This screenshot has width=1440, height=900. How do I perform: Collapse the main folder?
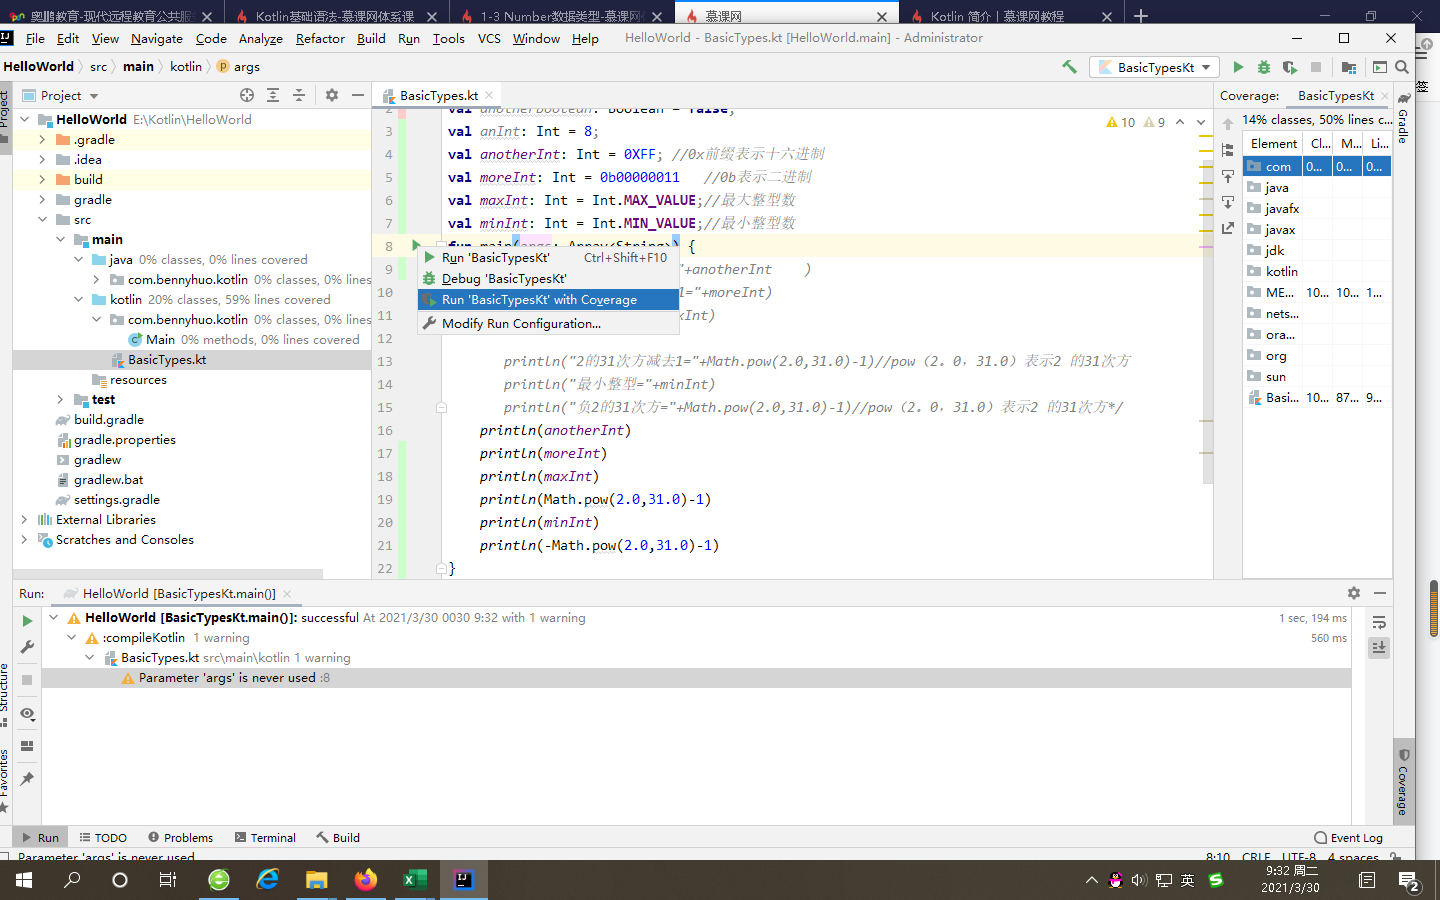click(60, 240)
